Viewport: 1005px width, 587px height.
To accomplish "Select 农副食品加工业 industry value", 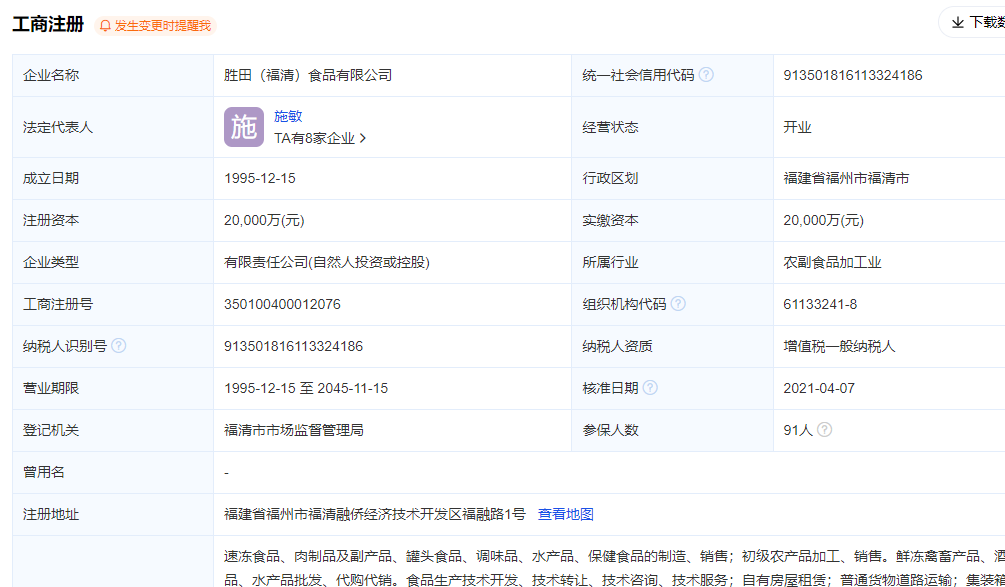I will click(x=833, y=262).
